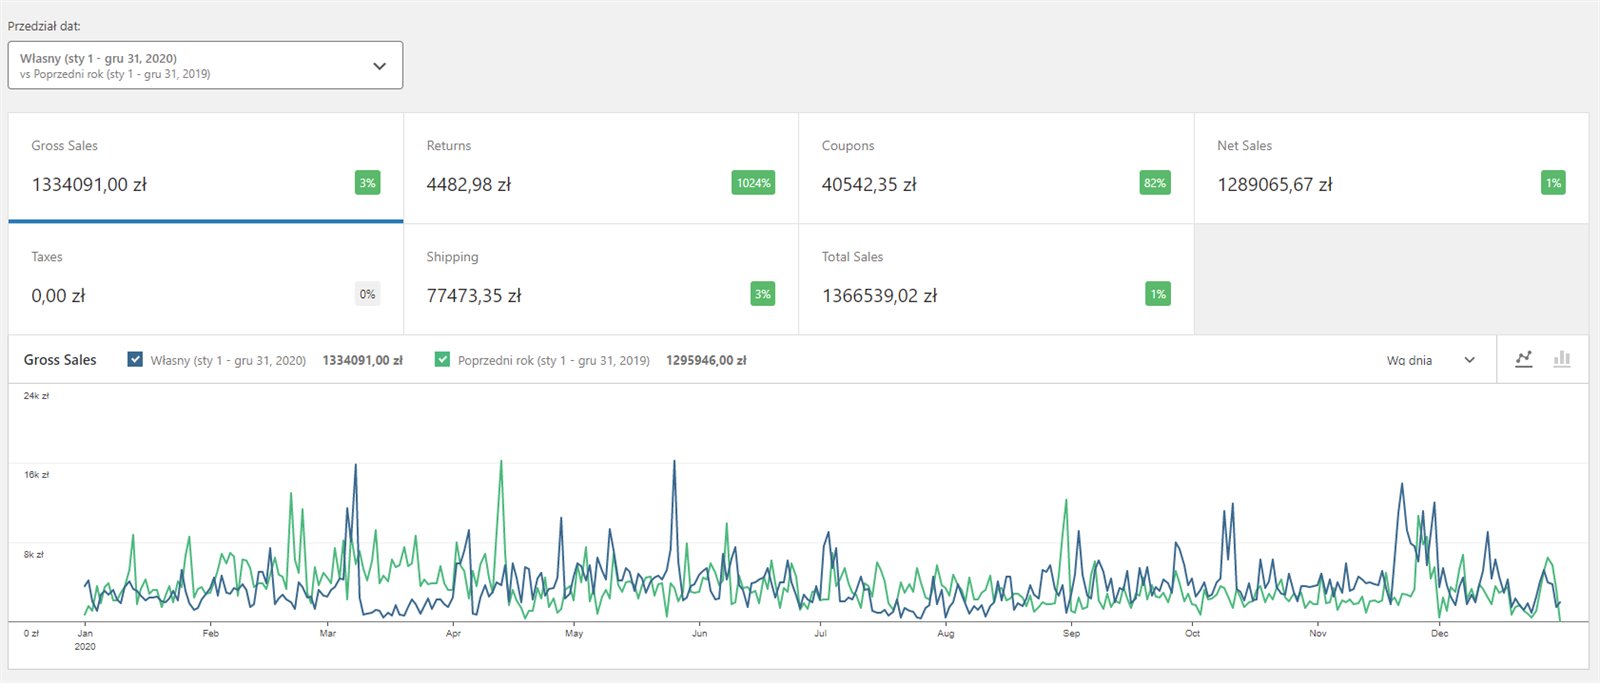
Task: Select the Taxes summary card
Action: pos(205,278)
